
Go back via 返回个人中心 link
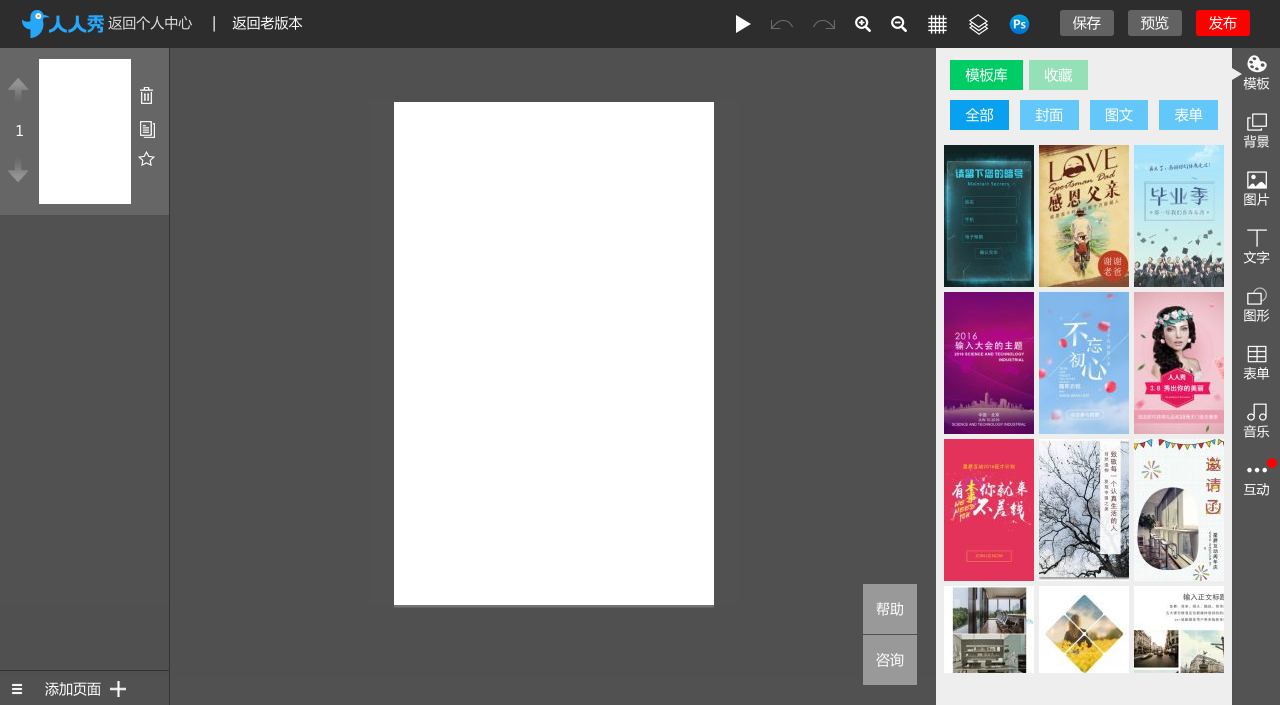(x=150, y=23)
